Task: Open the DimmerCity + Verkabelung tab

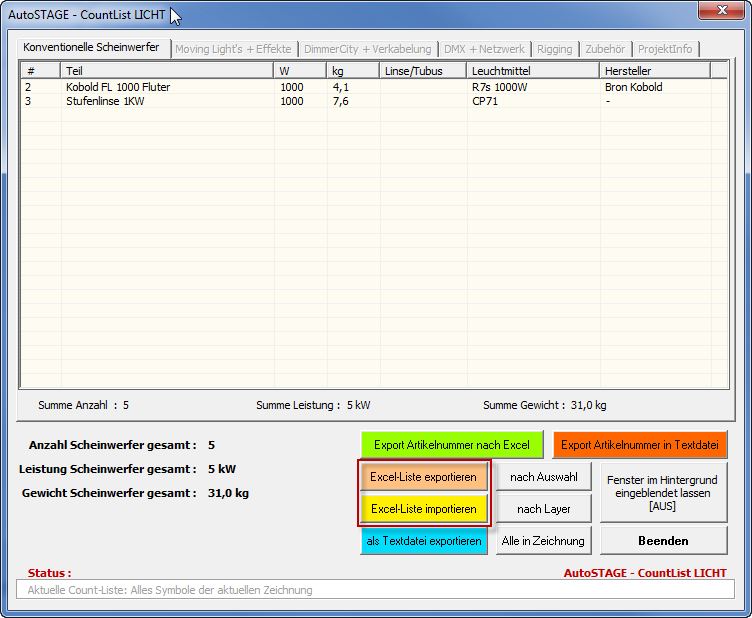Action: 367,49
